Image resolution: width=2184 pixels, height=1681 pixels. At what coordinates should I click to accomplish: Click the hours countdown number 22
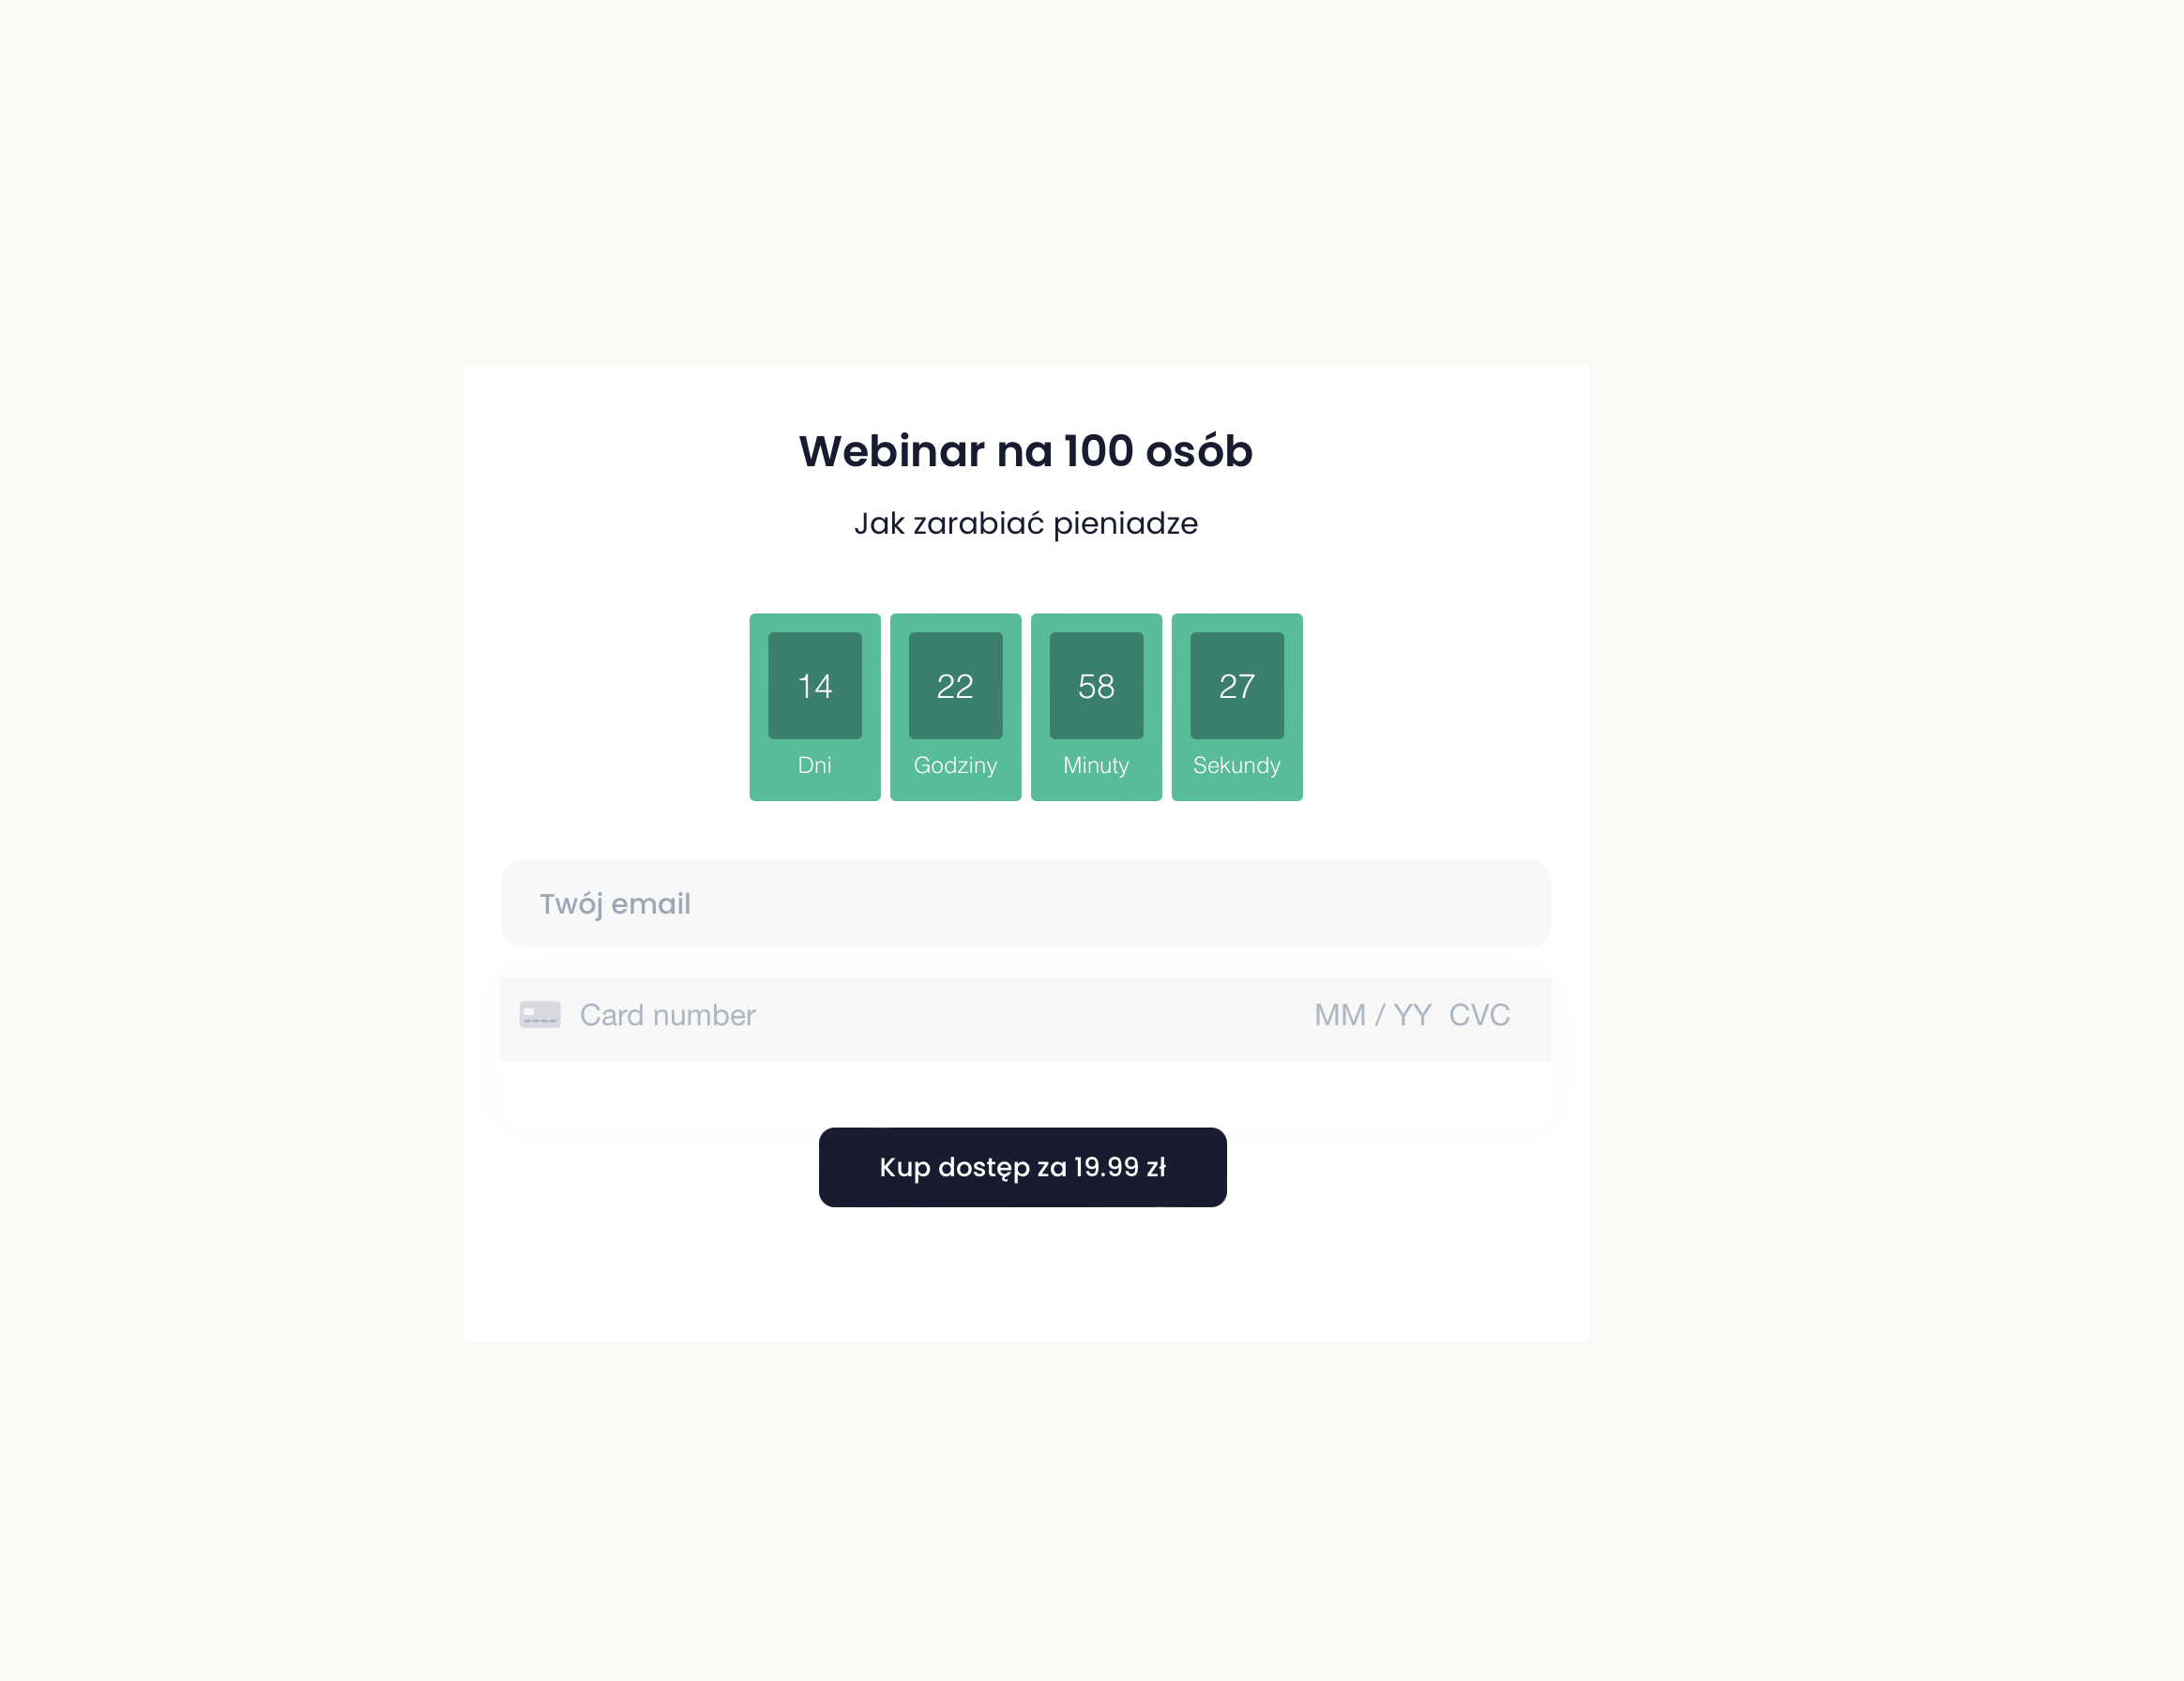(x=955, y=686)
